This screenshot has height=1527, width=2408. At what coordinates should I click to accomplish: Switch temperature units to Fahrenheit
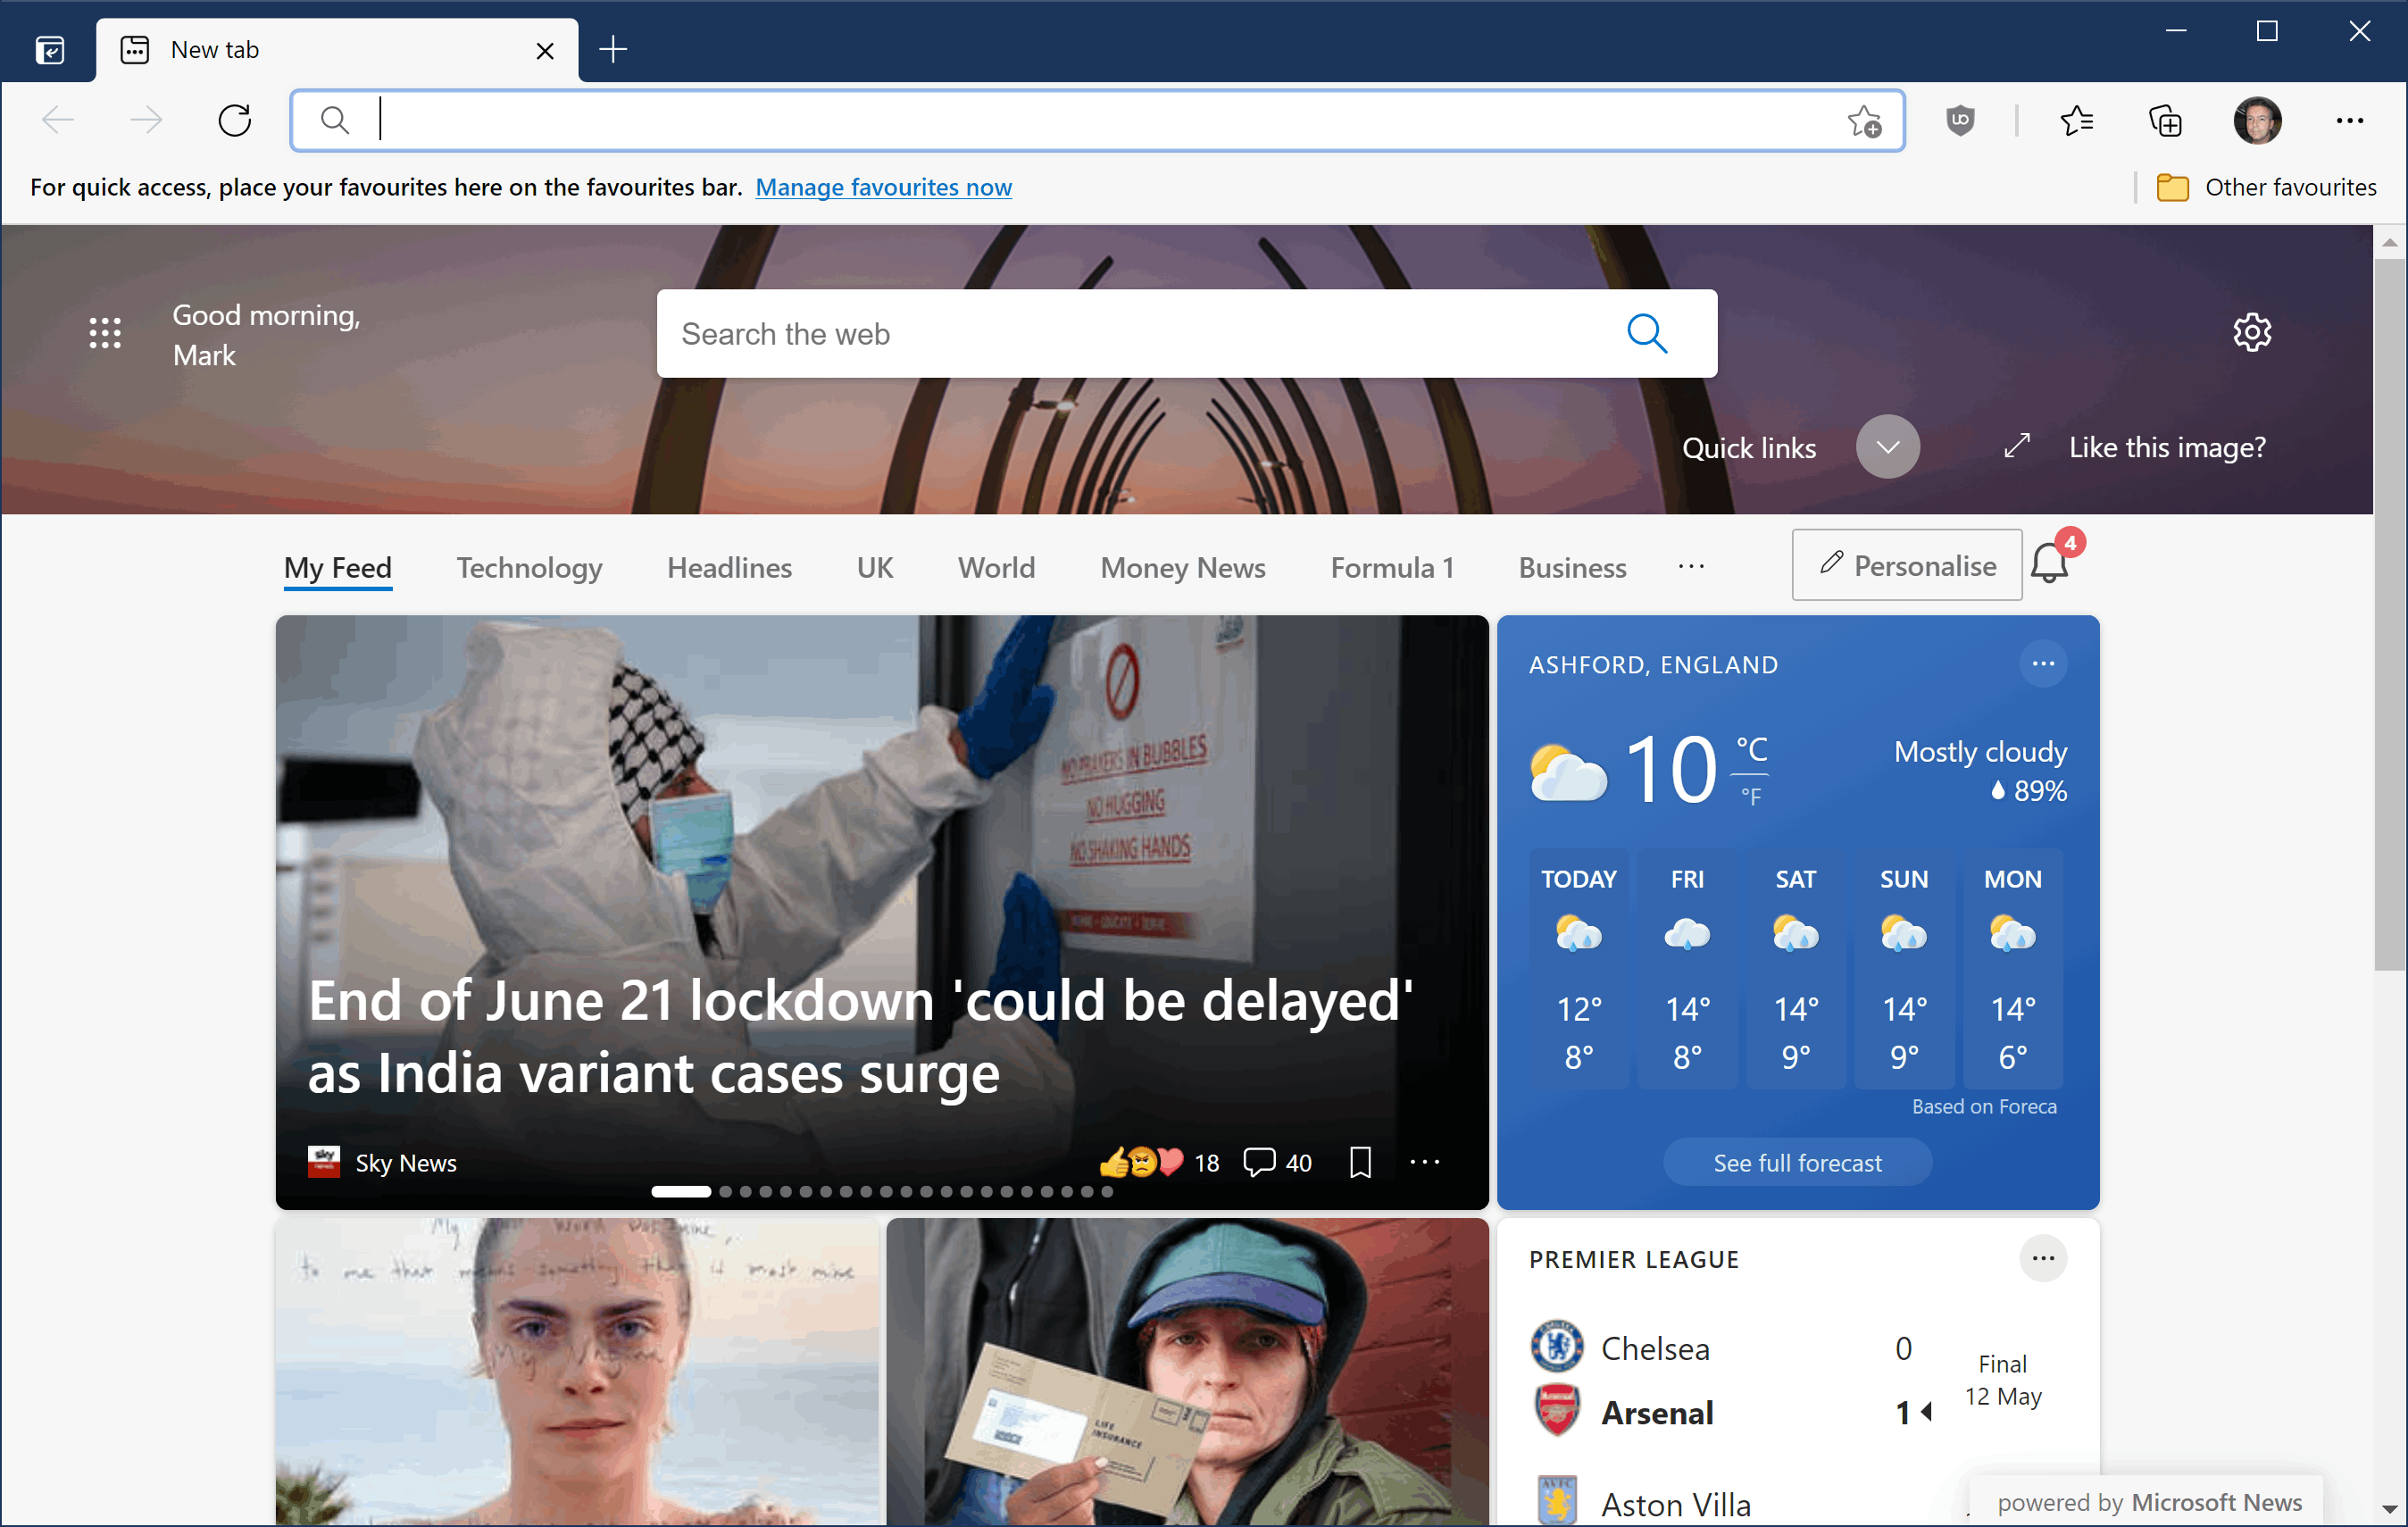(1750, 797)
